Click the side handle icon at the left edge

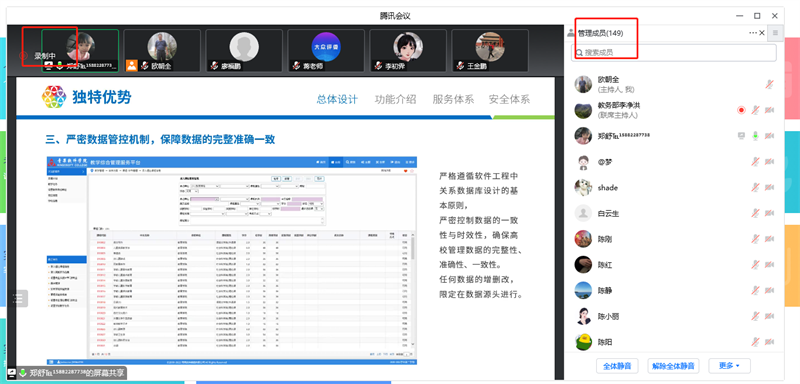coord(18,298)
